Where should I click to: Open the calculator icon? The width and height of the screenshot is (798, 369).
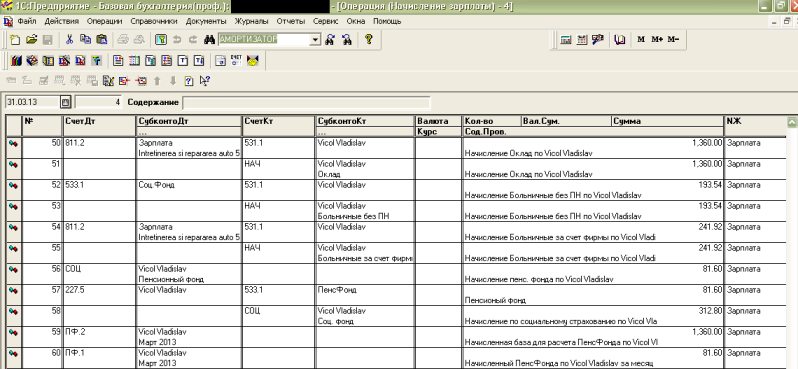point(565,39)
